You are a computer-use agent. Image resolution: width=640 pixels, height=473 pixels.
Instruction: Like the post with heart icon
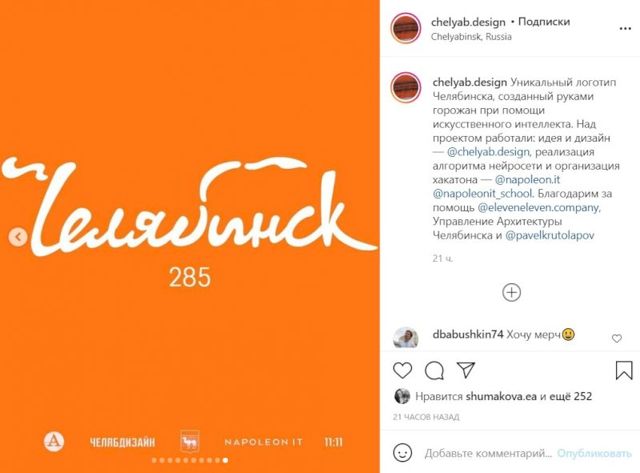pyautogui.click(x=402, y=370)
